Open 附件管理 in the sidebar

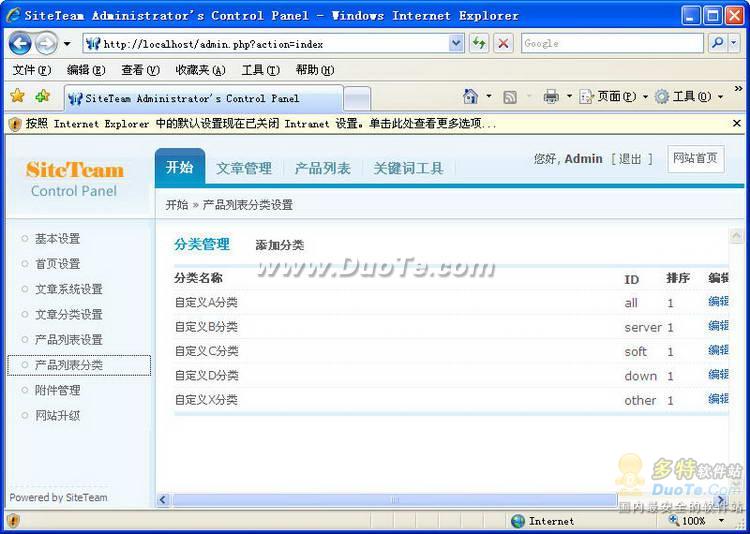coord(57,391)
